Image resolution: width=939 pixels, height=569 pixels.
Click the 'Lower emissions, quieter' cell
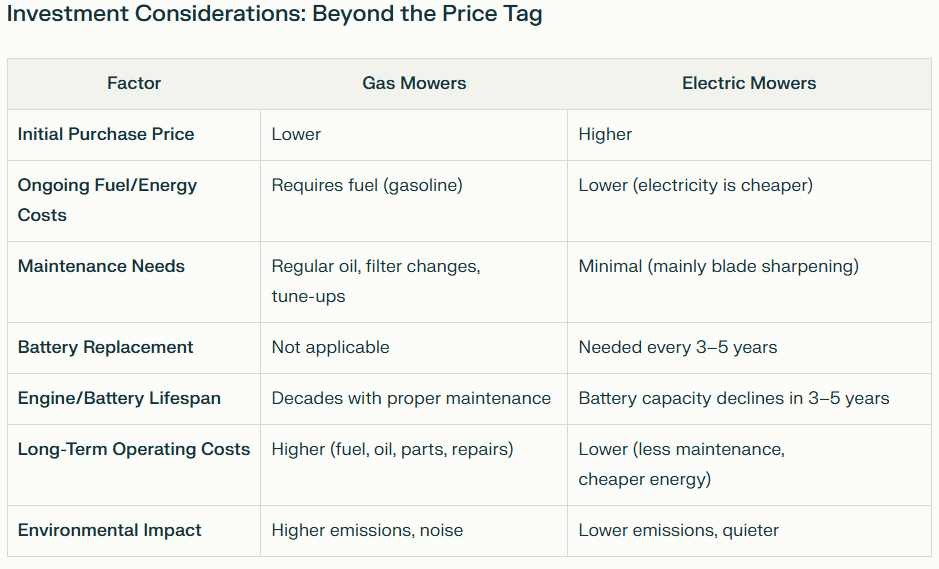pos(678,530)
